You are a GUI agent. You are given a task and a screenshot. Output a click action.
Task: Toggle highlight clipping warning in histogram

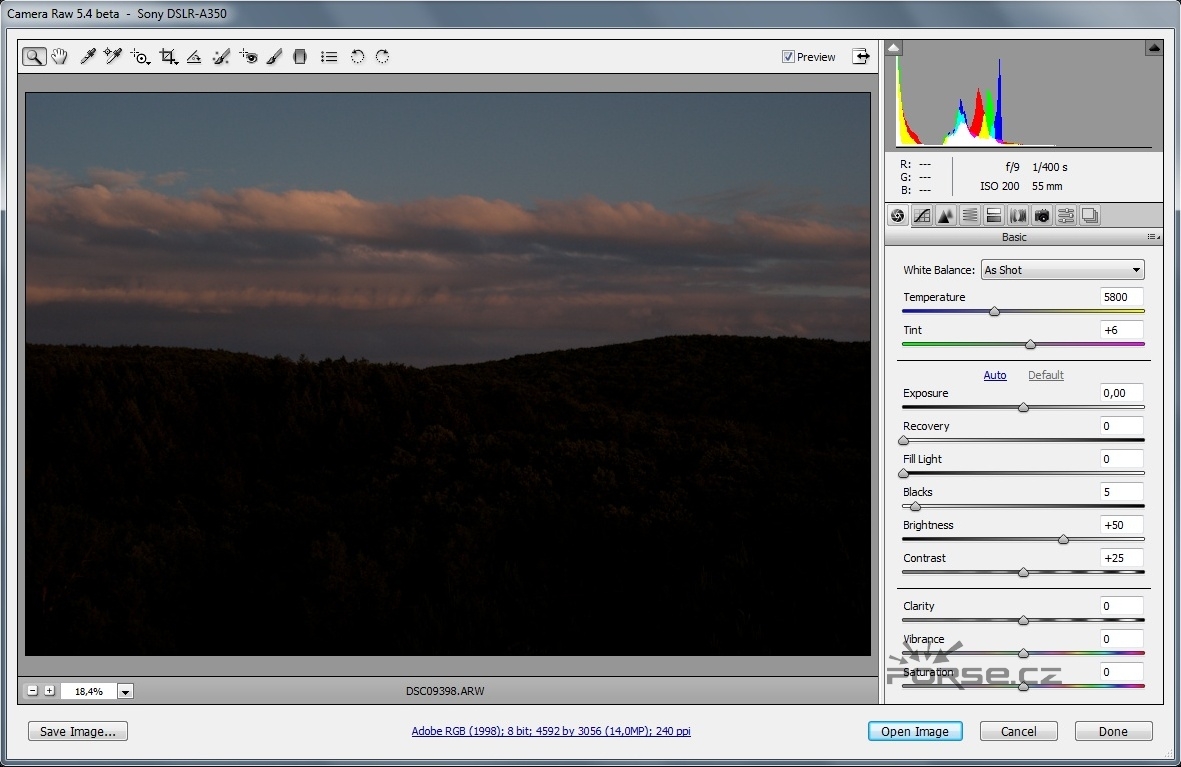tap(1154, 48)
